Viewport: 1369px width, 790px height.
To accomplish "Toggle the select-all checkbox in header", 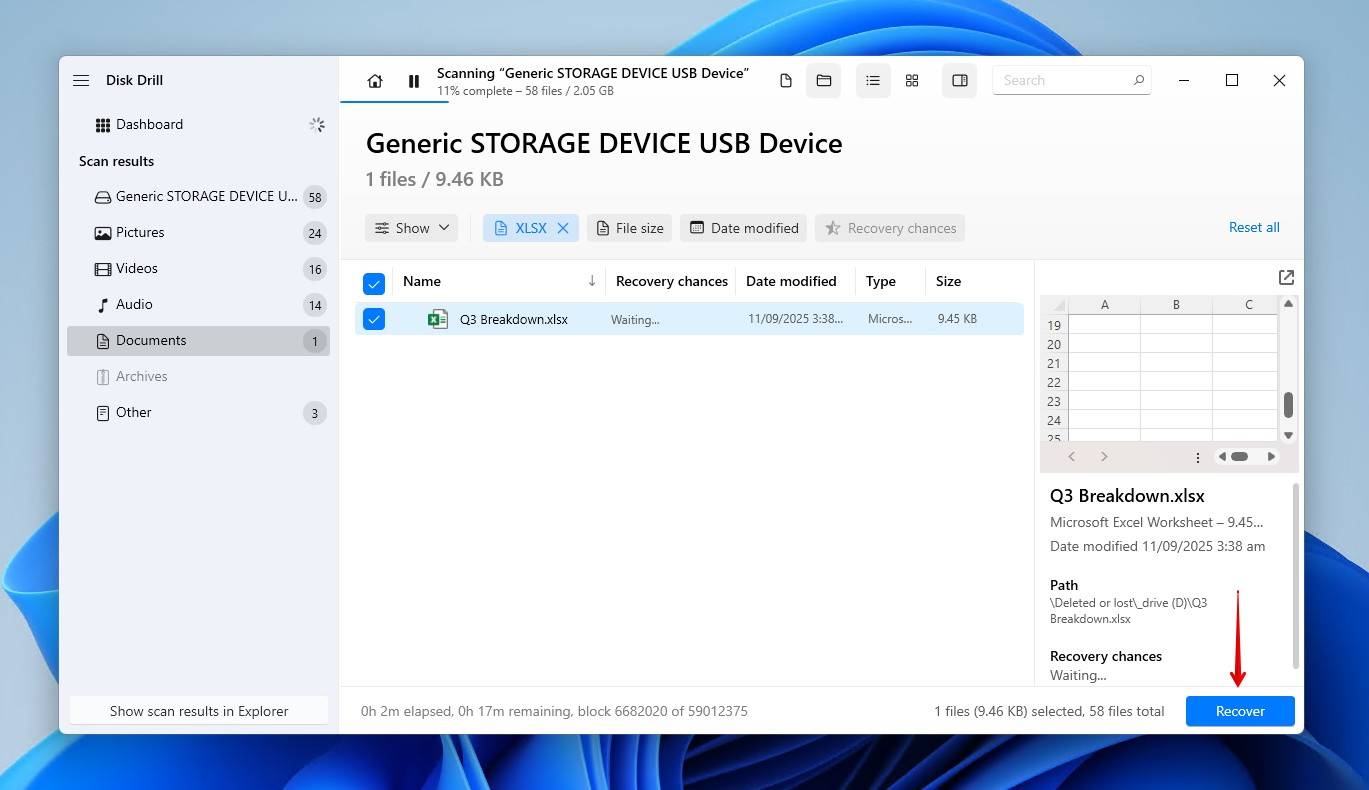I will pos(374,284).
